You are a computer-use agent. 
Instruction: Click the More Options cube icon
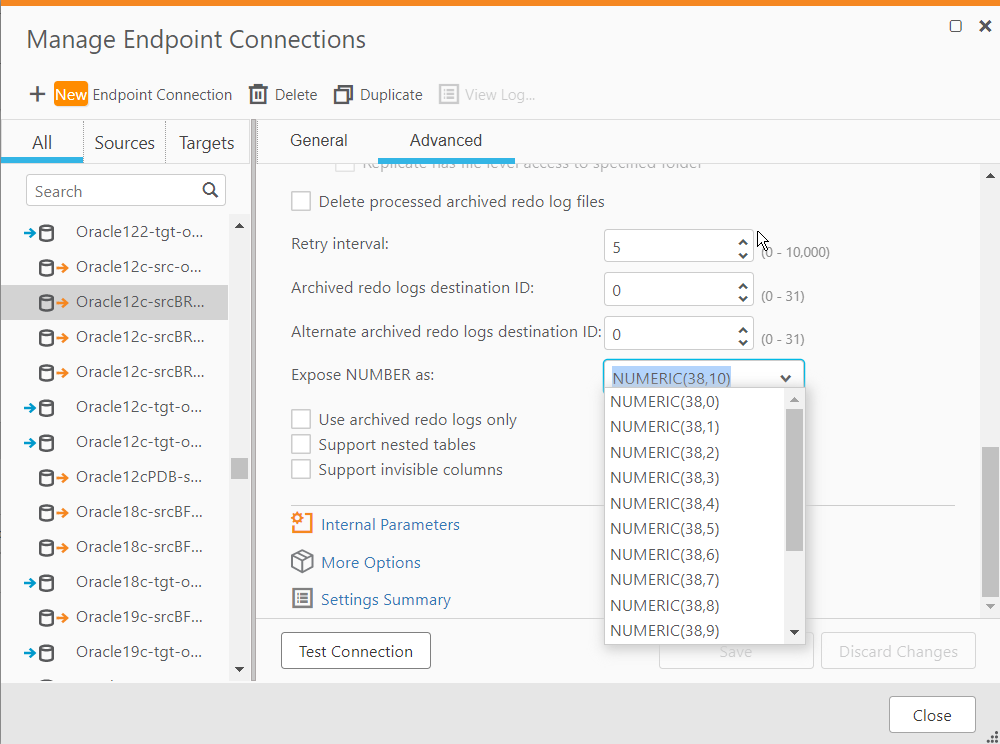coord(302,562)
